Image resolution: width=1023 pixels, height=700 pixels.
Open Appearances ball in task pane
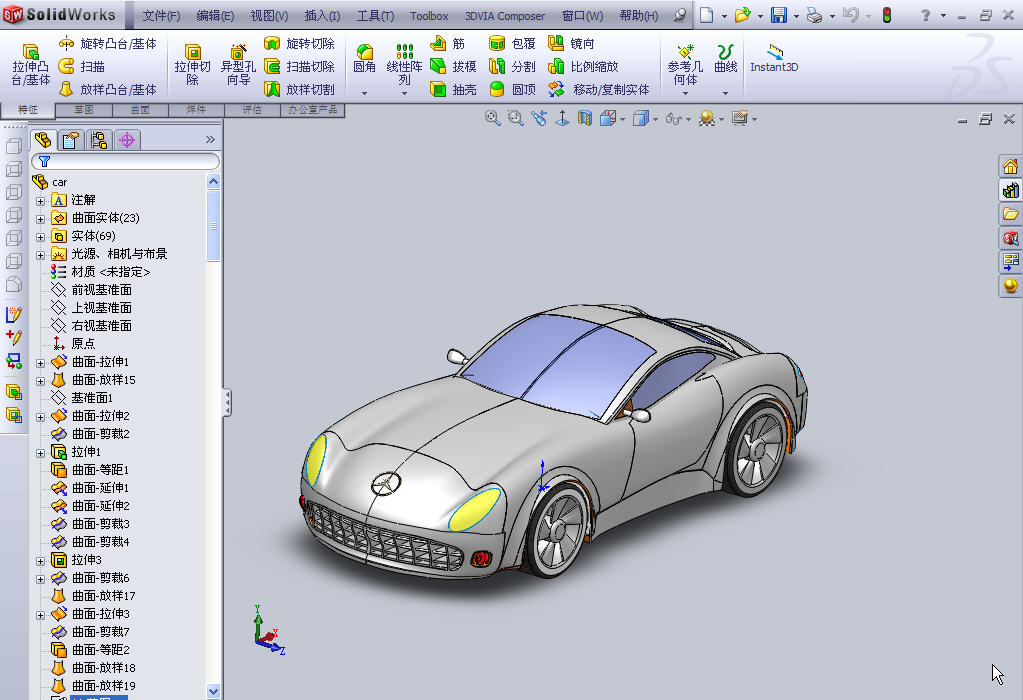click(1011, 285)
